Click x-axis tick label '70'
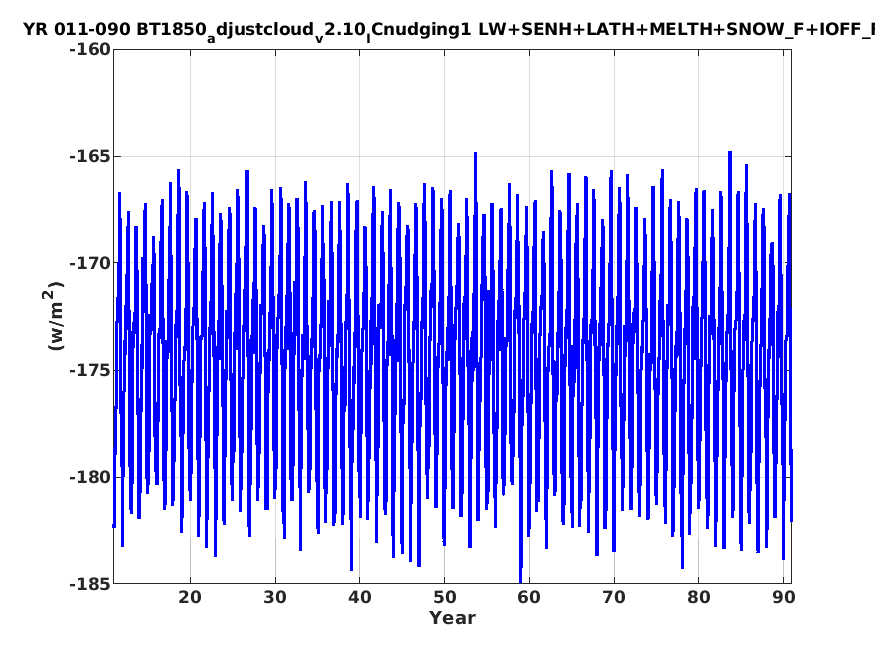The height and width of the screenshot is (656, 875). click(614, 597)
